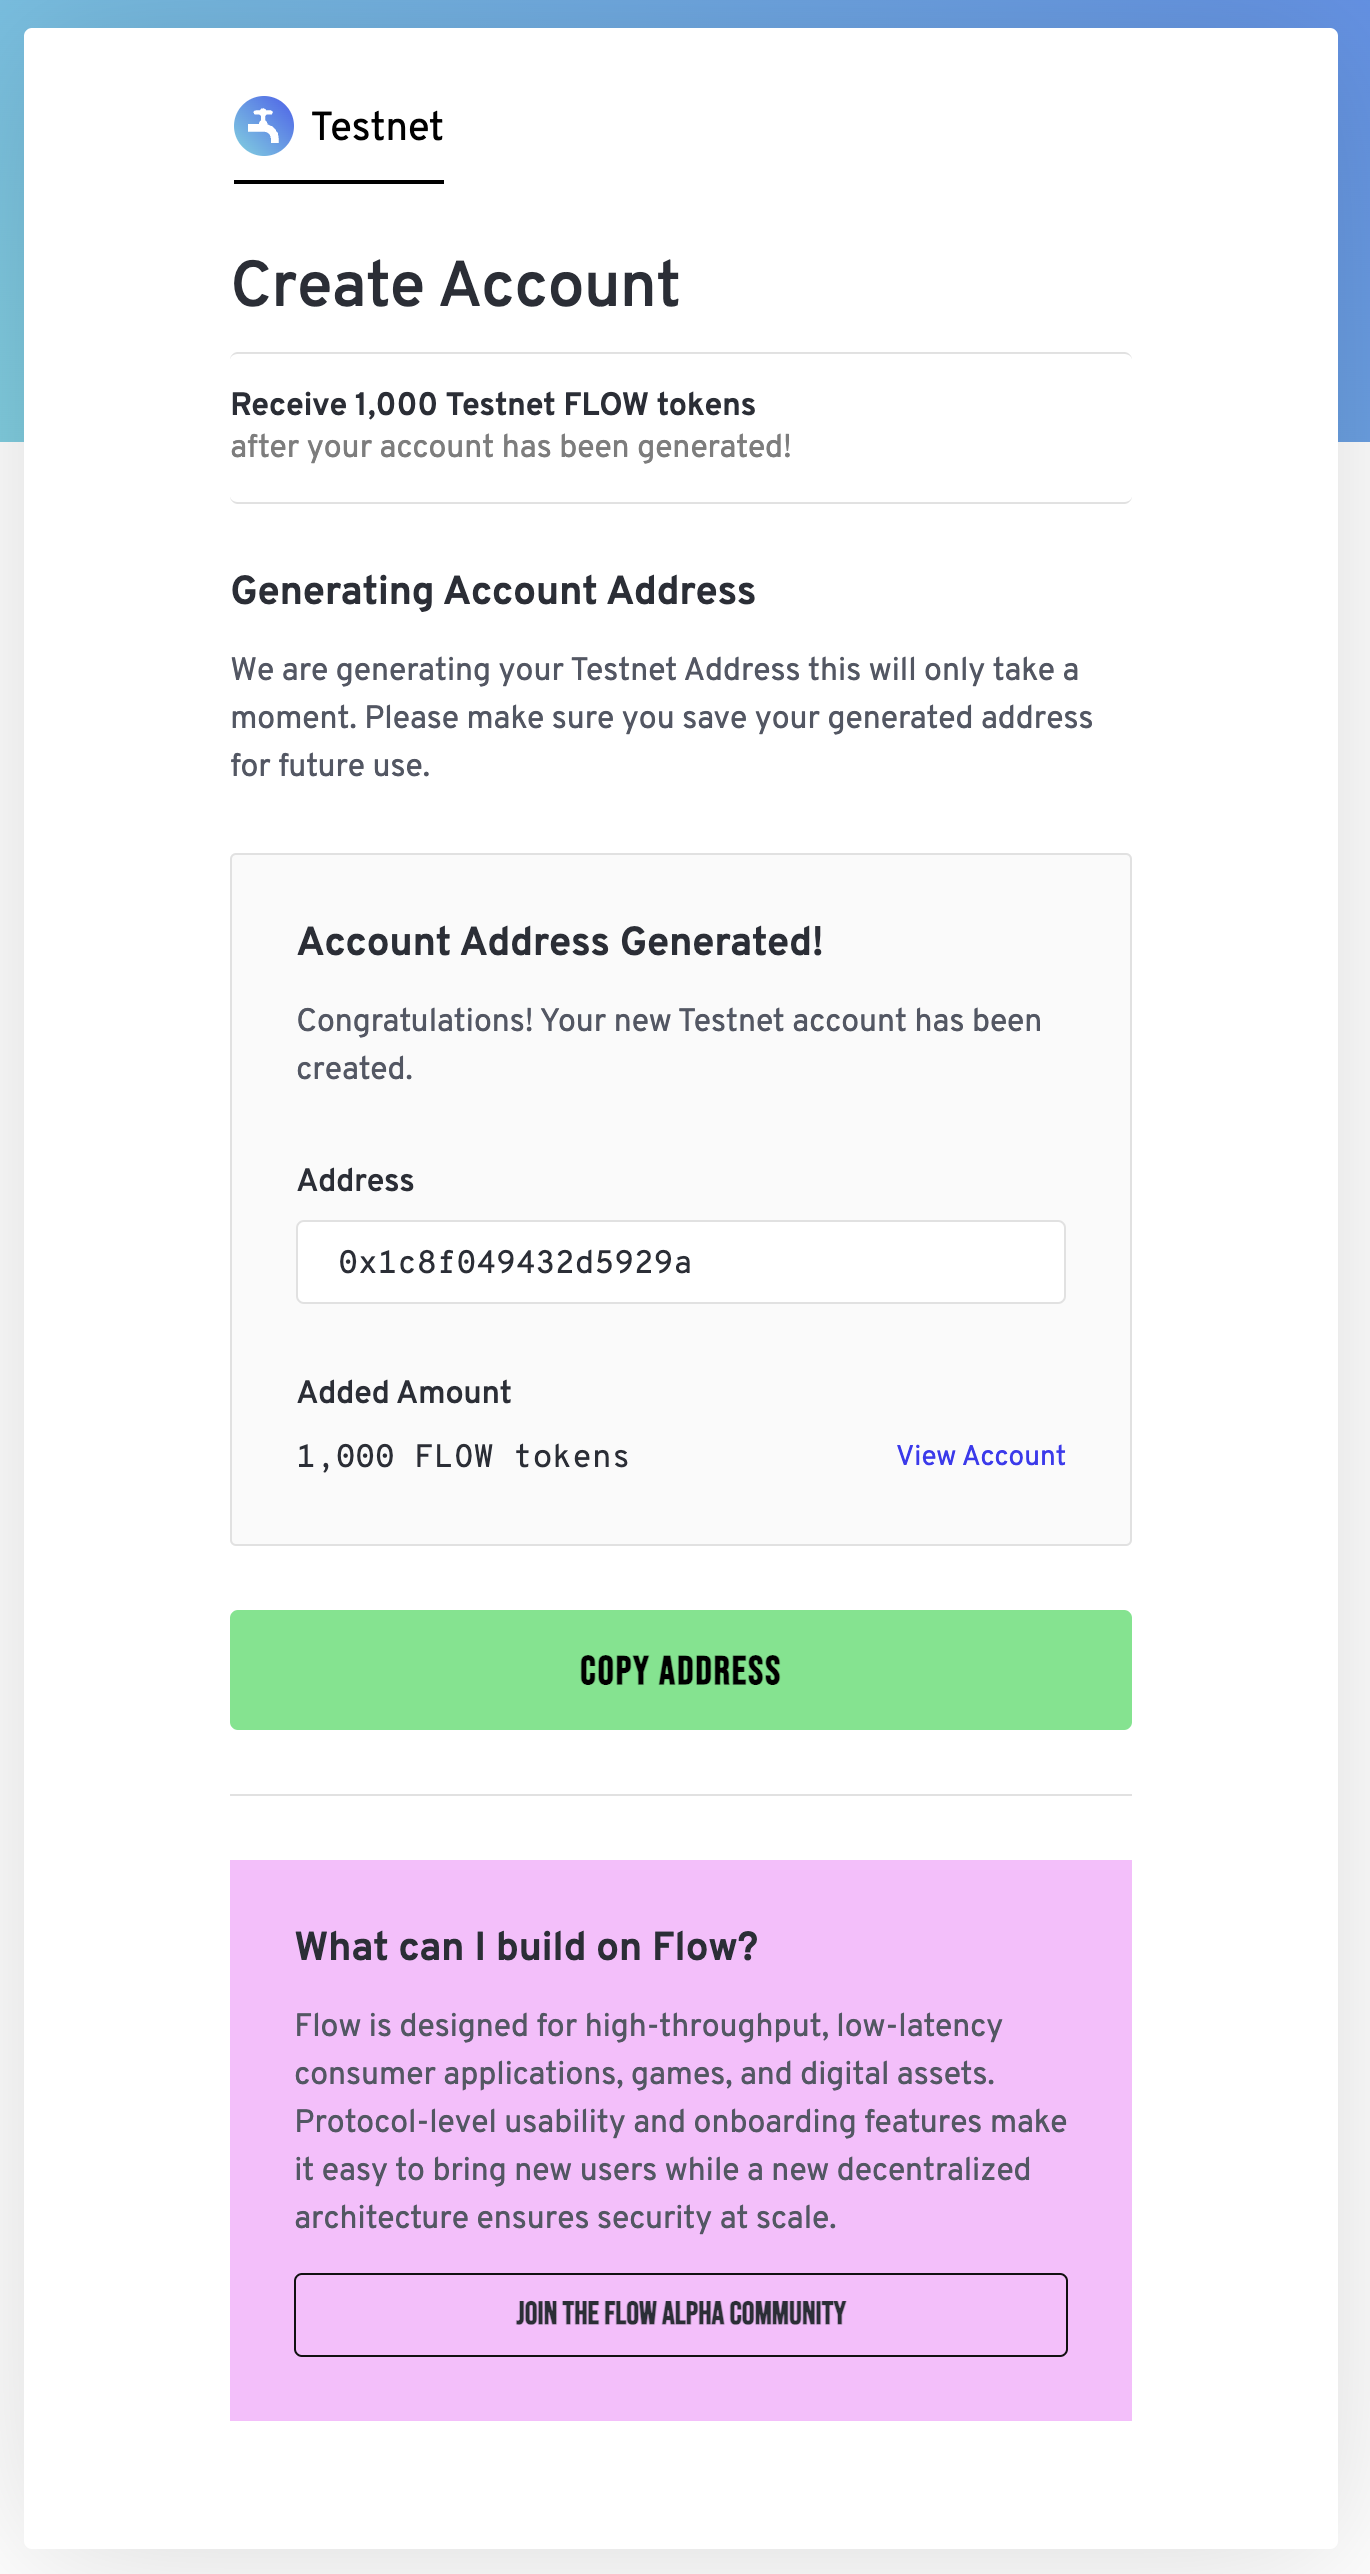Focus the generated address input field

(680, 1262)
